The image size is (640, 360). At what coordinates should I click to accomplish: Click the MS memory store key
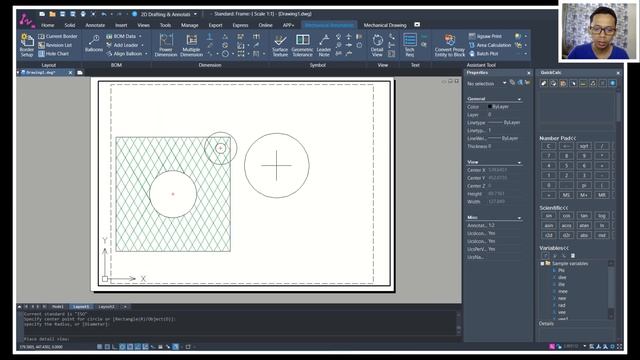(566, 195)
